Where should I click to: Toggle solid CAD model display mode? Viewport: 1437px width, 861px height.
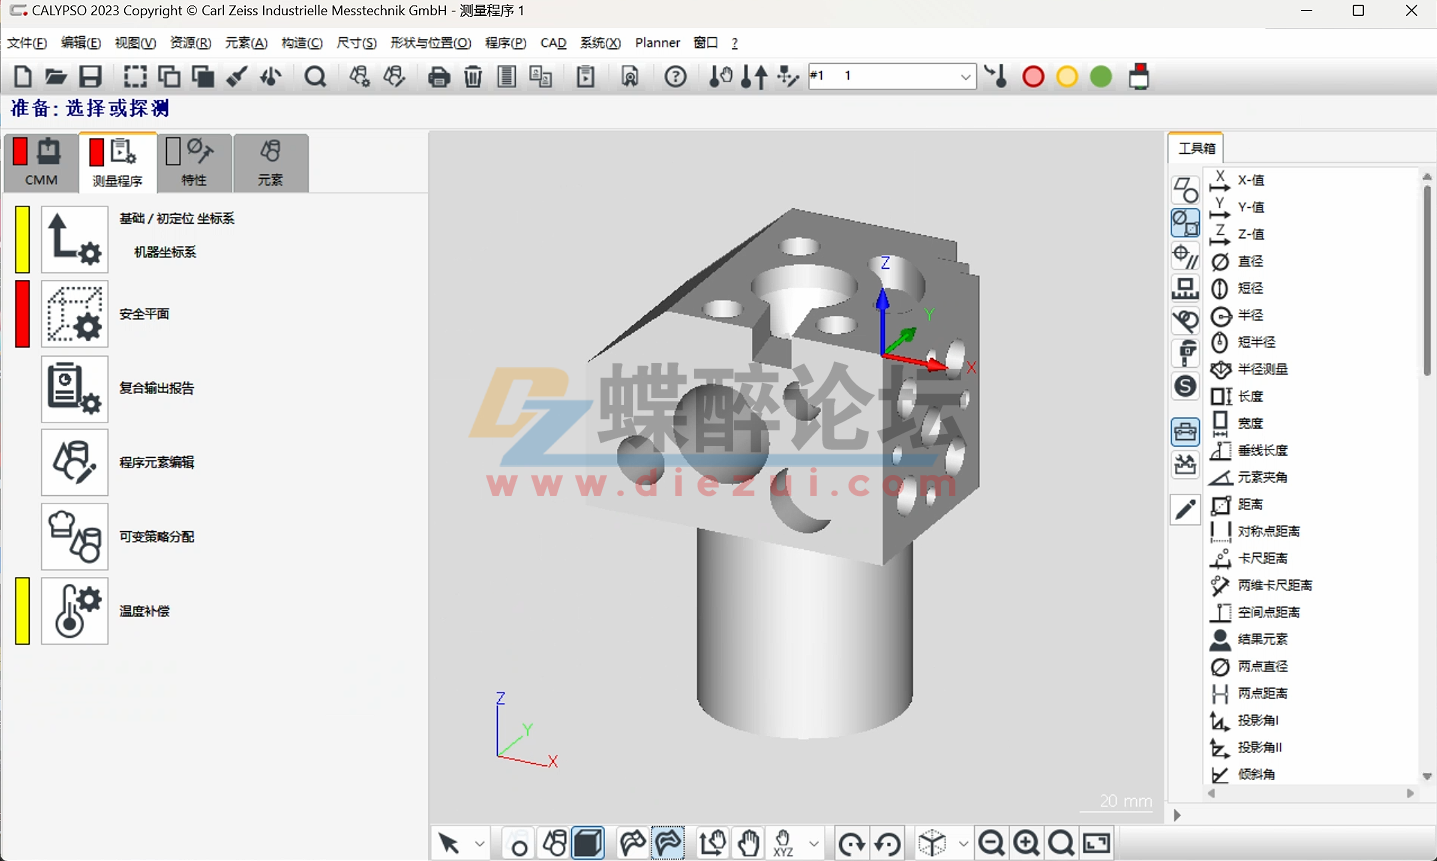click(587, 842)
